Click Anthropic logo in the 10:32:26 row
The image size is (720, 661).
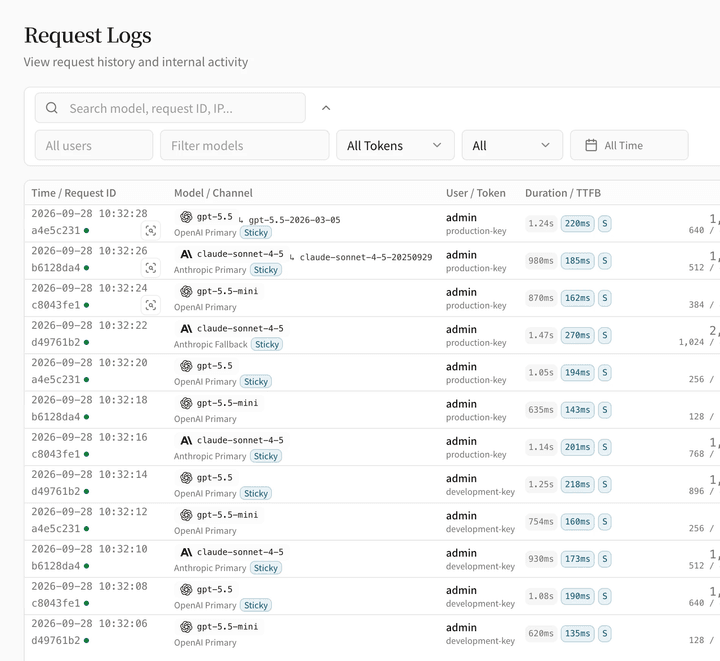[186, 254]
